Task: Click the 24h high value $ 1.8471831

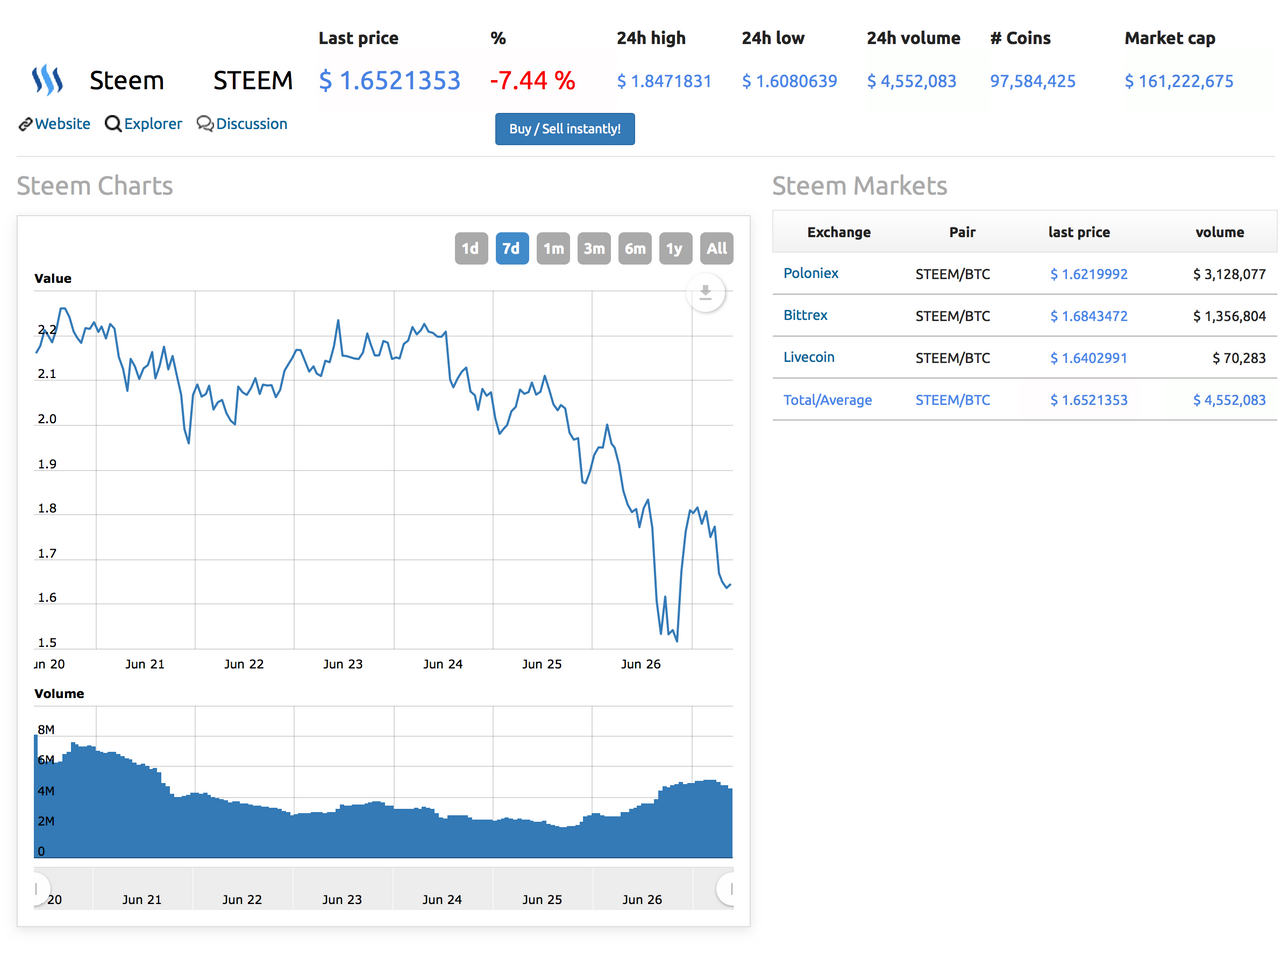Action: pyautogui.click(x=664, y=81)
